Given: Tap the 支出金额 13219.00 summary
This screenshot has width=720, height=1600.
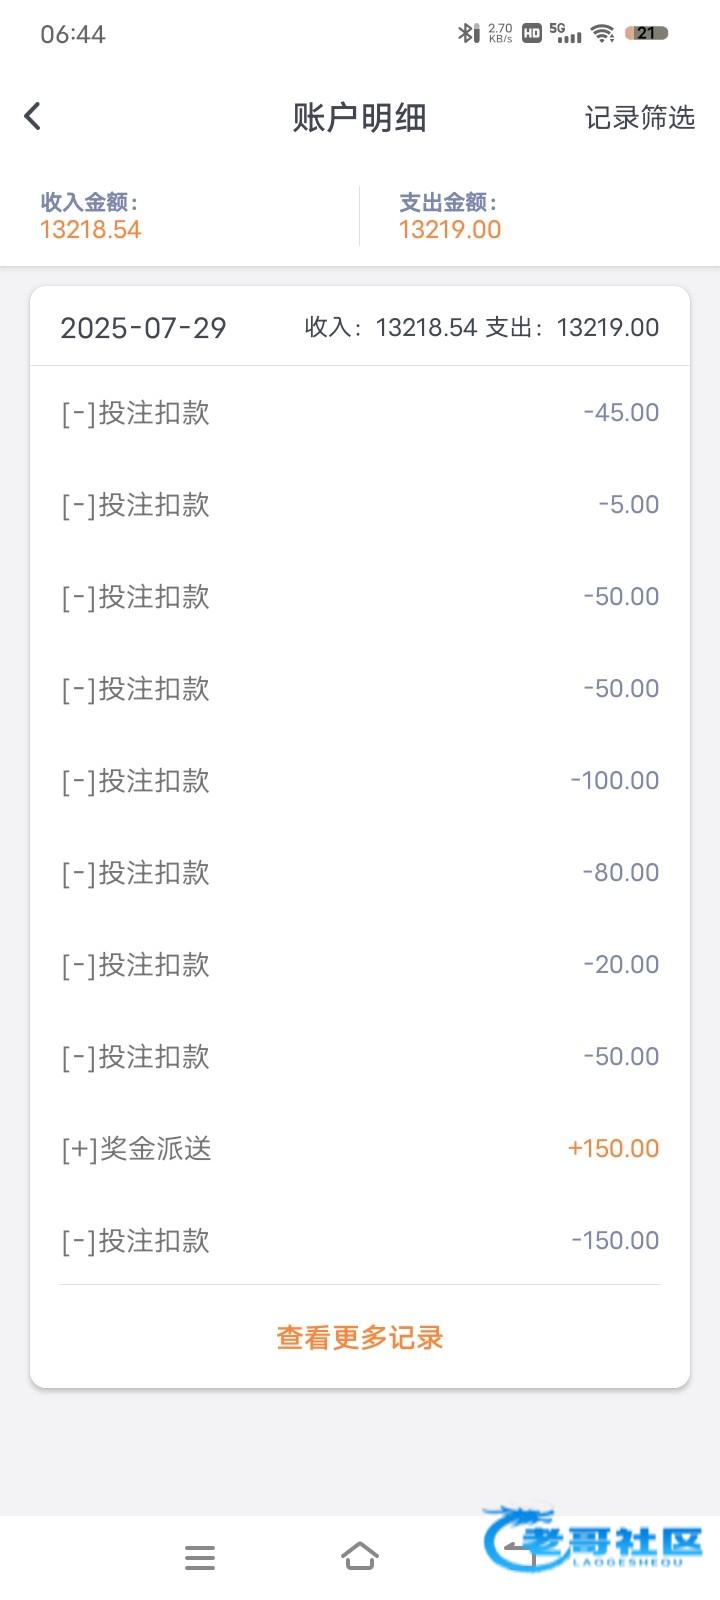Looking at the screenshot, I should click(450, 217).
